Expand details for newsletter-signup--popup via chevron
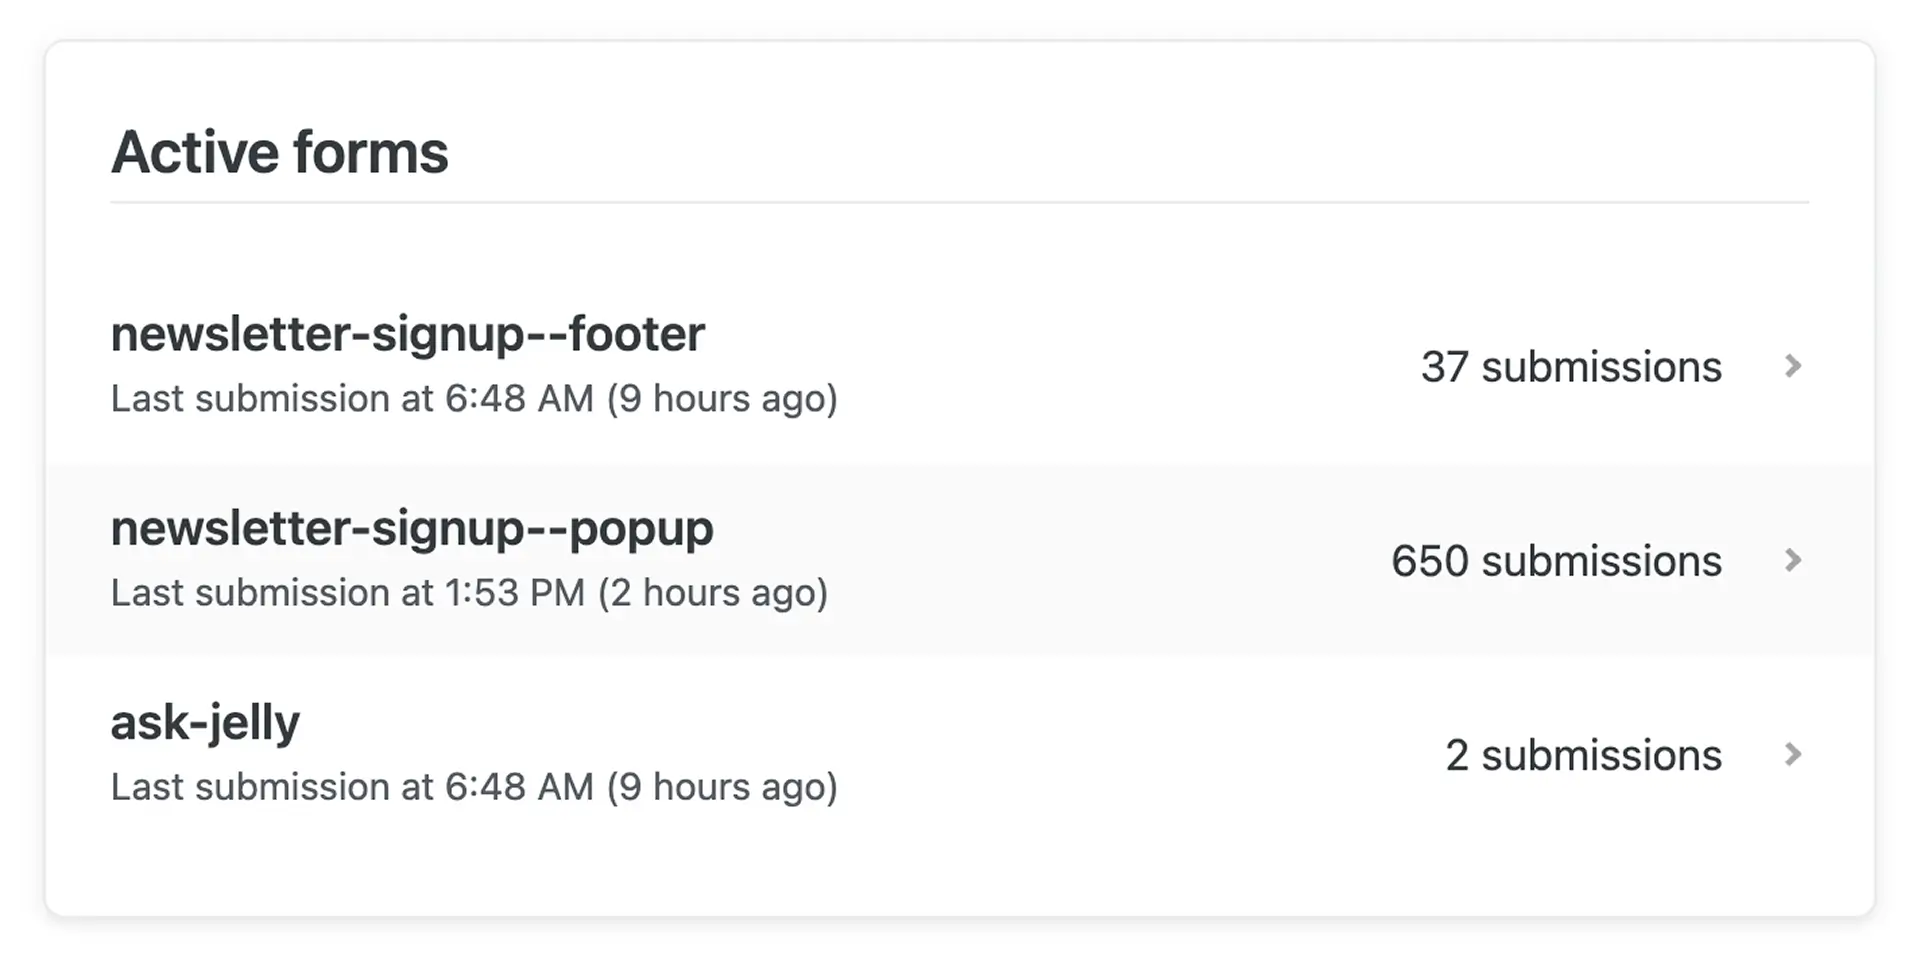The width and height of the screenshot is (1920, 963). (1795, 561)
